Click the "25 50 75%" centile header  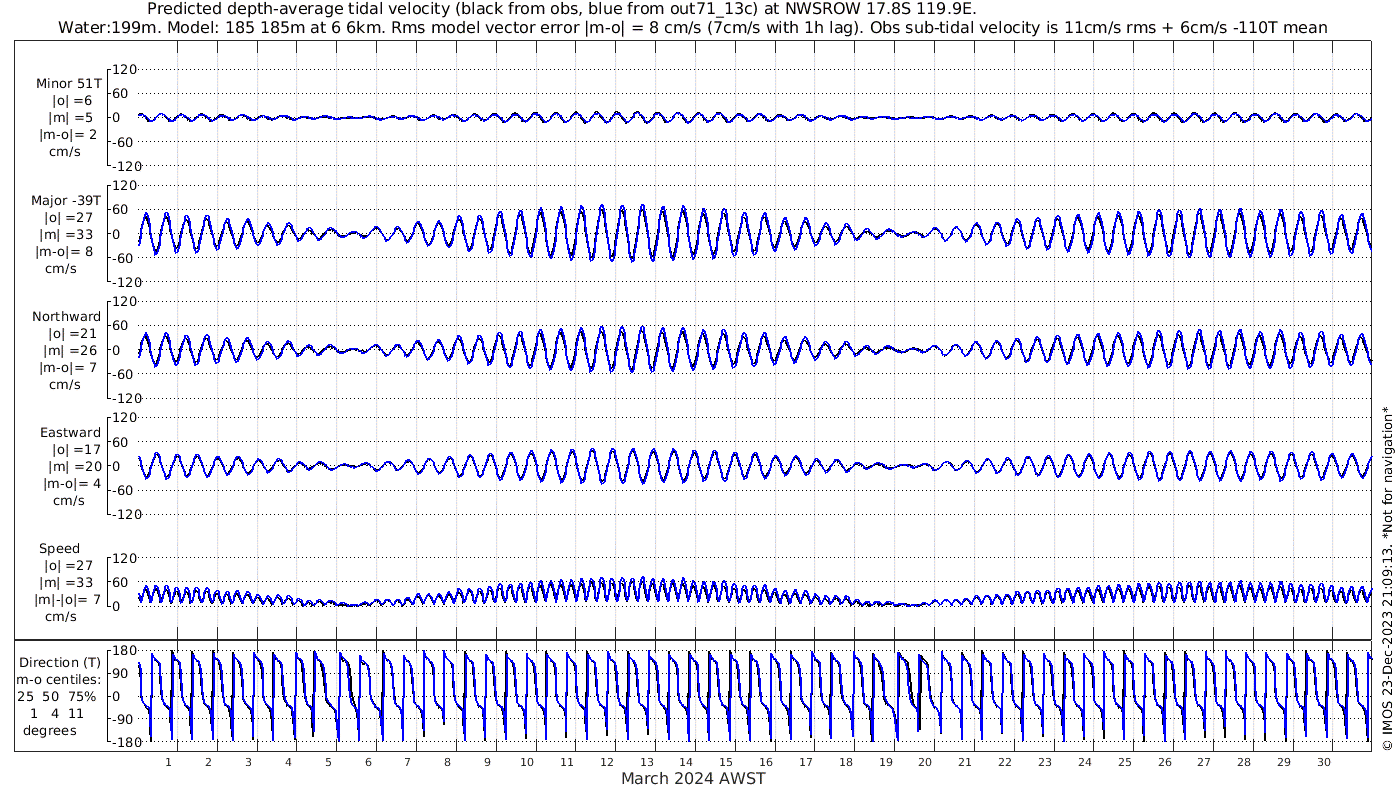tap(56, 696)
